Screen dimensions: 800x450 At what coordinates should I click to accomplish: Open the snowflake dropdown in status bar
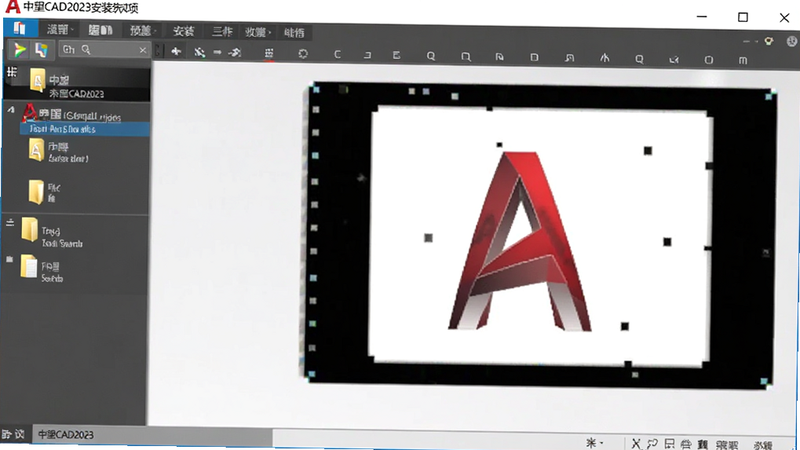pyautogui.click(x=595, y=442)
